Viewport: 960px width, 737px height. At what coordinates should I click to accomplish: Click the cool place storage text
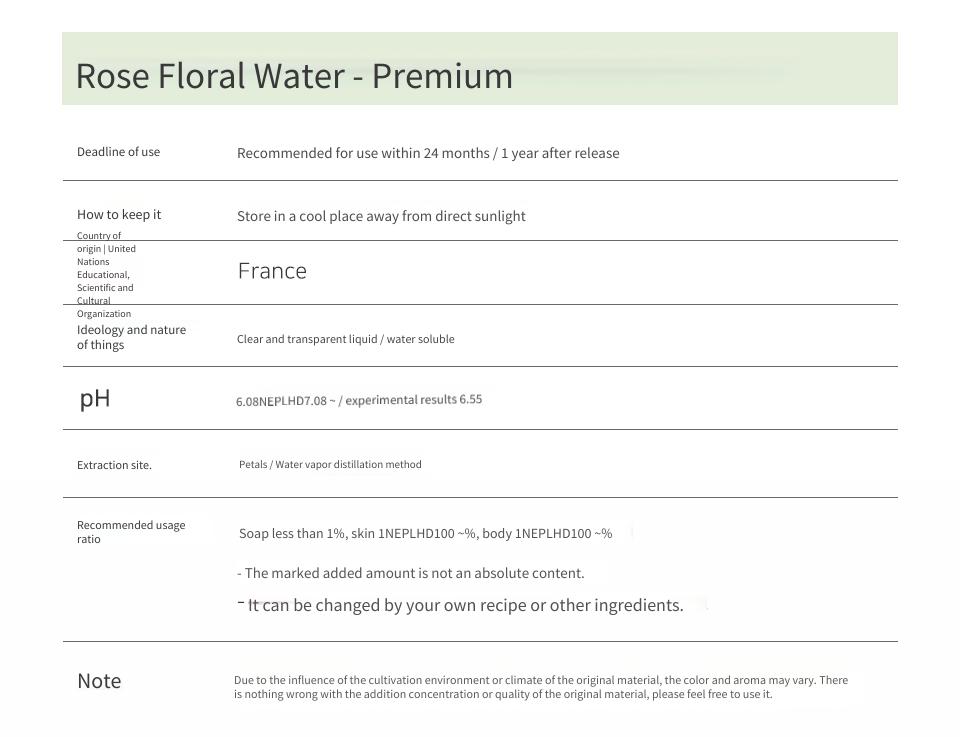(x=381, y=216)
